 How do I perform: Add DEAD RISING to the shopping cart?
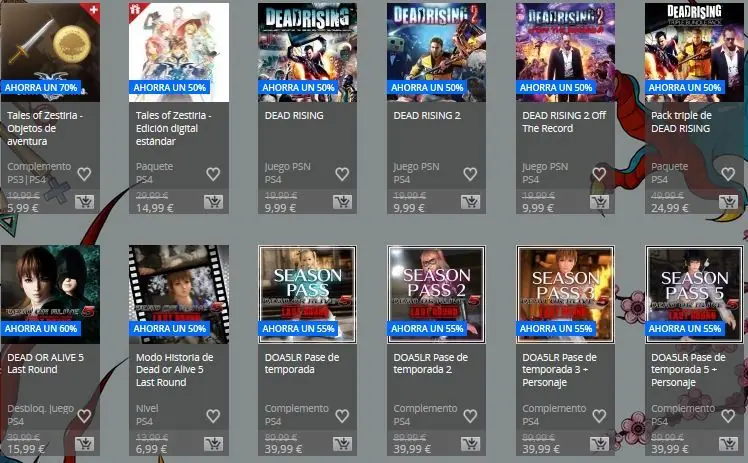[342, 202]
